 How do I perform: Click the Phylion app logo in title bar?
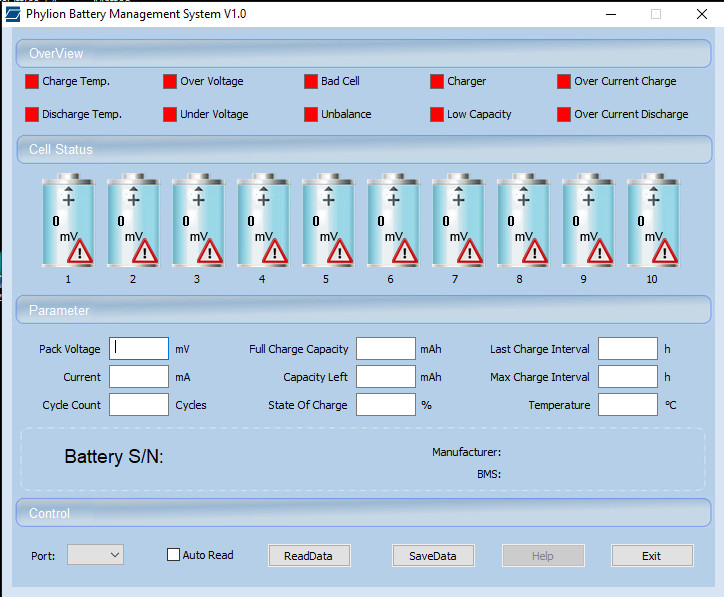point(12,14)
